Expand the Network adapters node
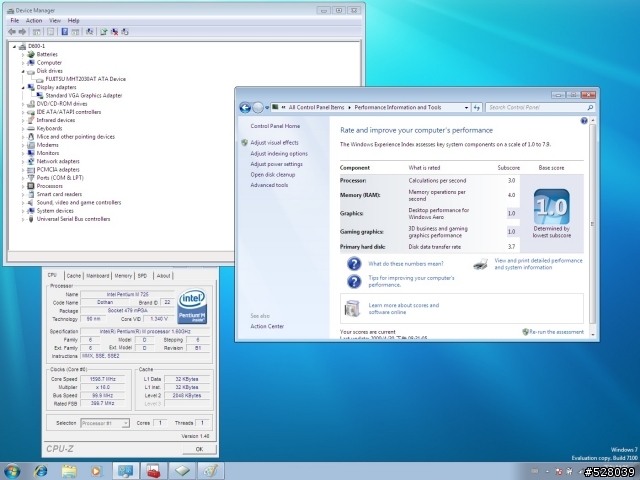 click(x=23, y=162)
